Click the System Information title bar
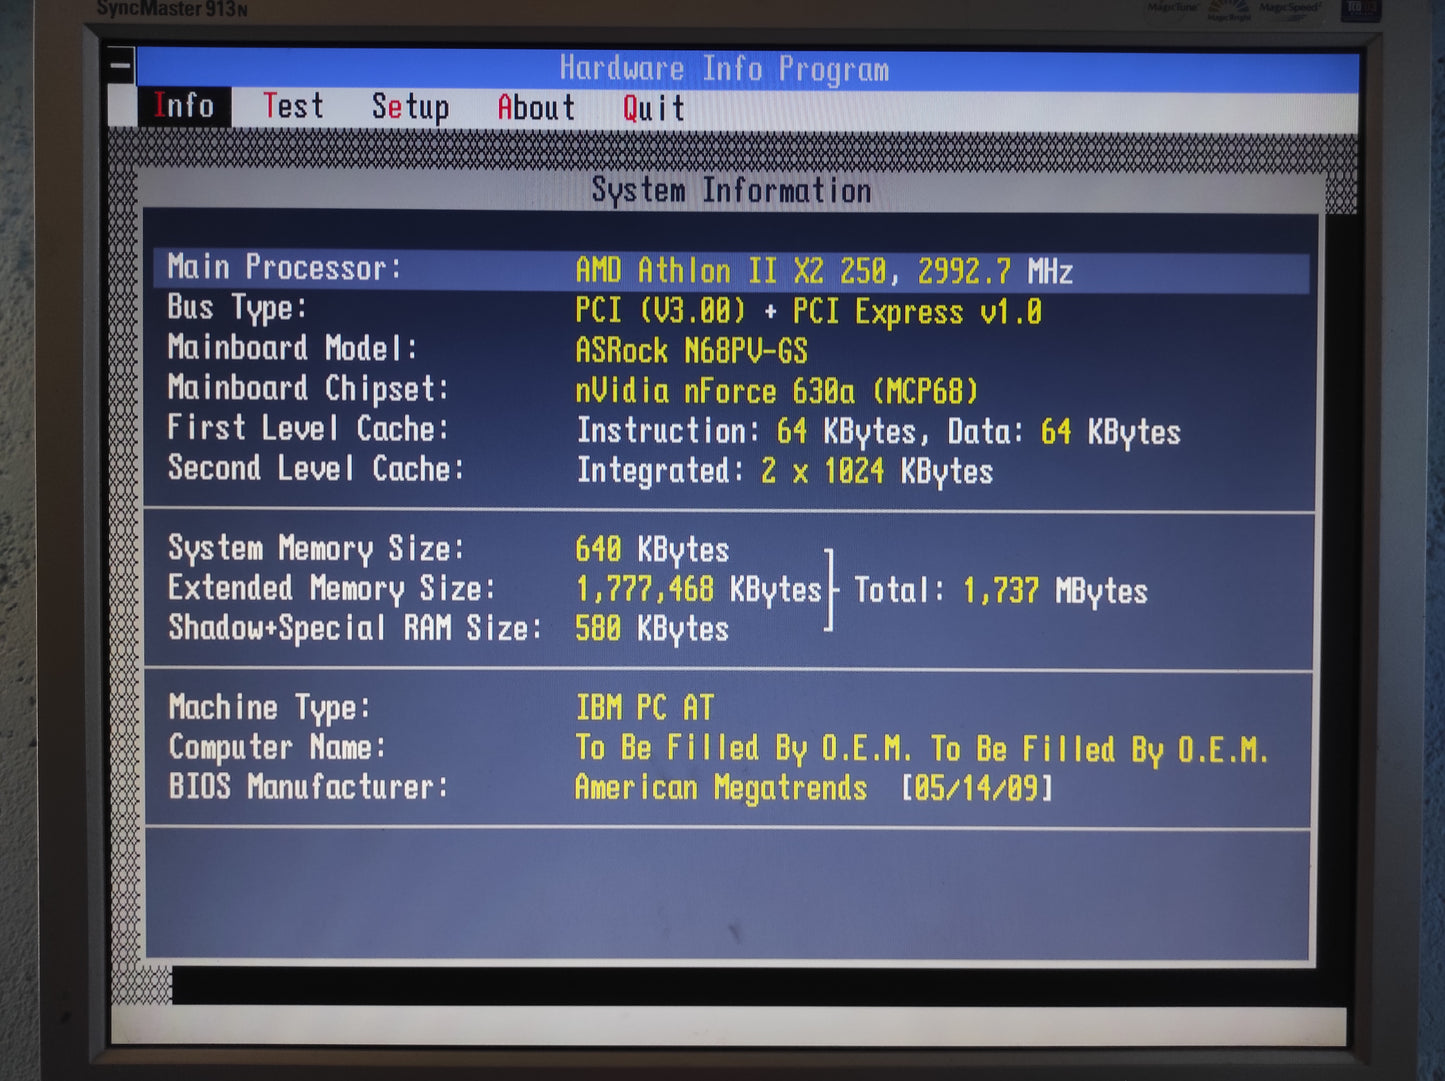This screenshot has width=1445, height=1081. point(731,190)
